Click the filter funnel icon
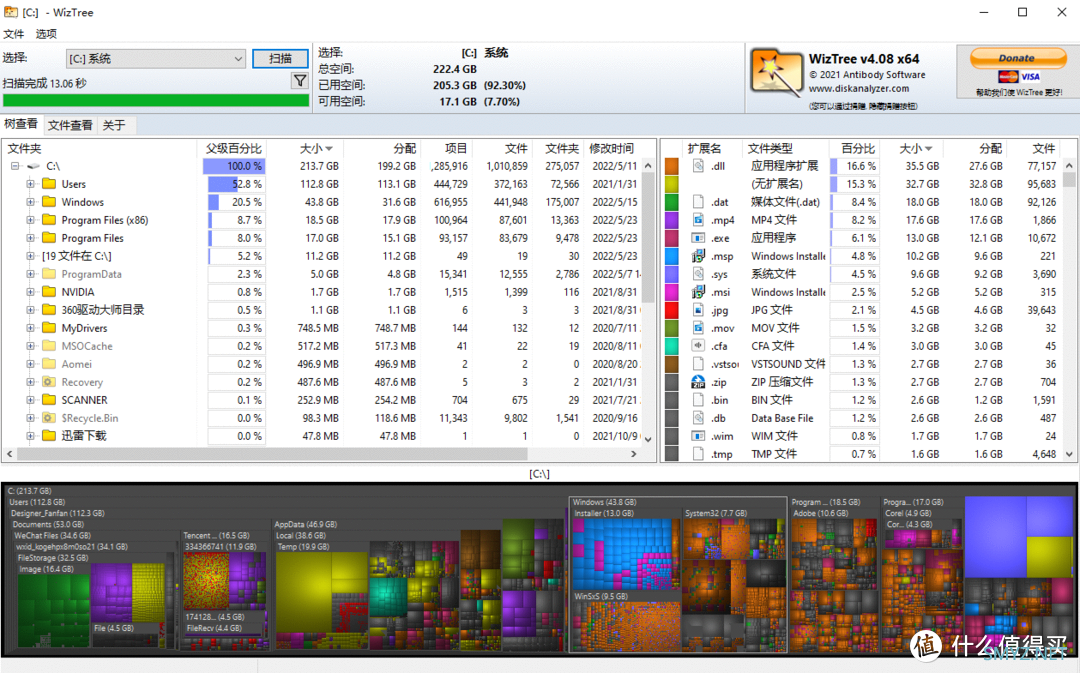Viewport: 1080px width, 673px height. (x=300, y=81)
